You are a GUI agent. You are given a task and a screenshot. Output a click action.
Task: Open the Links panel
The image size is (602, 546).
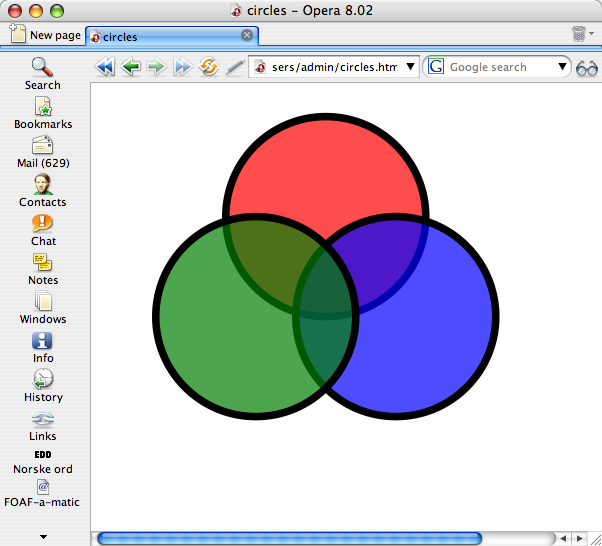(x=42, y=425)
